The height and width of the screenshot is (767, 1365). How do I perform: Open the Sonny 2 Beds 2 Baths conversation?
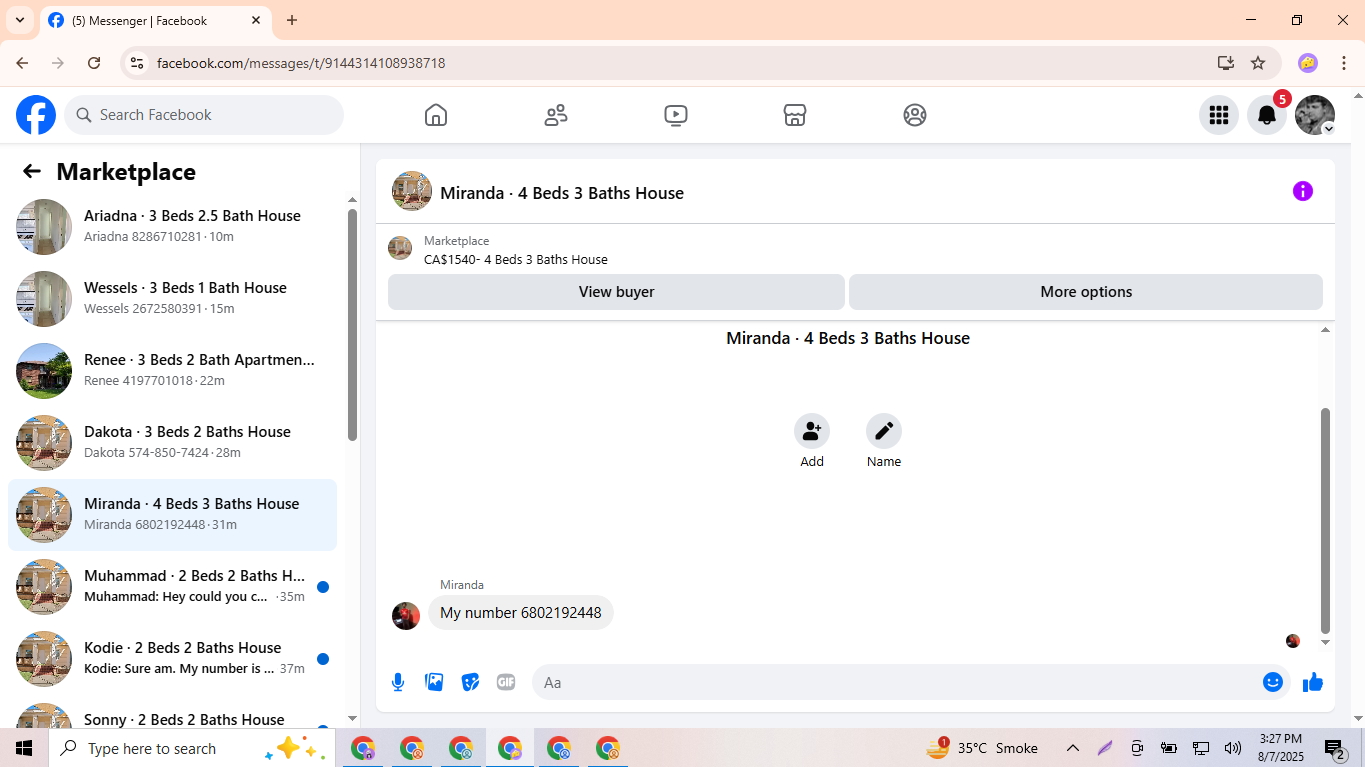(x=172, y=712)
